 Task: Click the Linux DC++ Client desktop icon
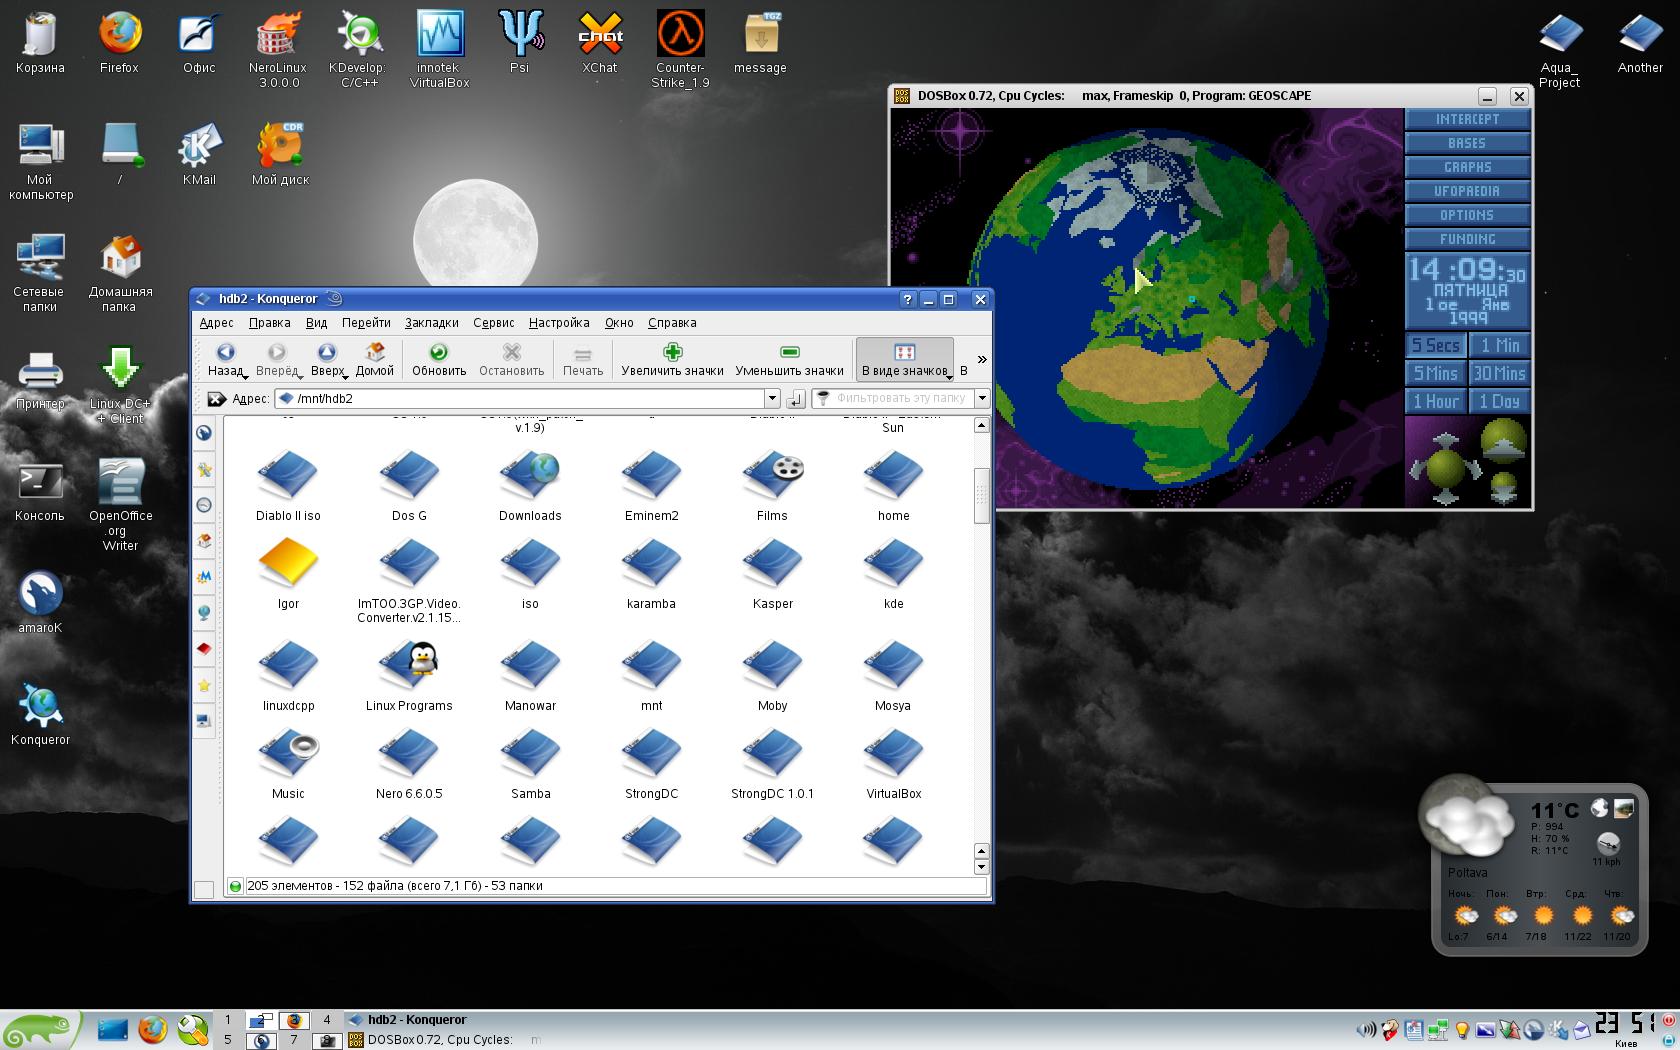120,368
